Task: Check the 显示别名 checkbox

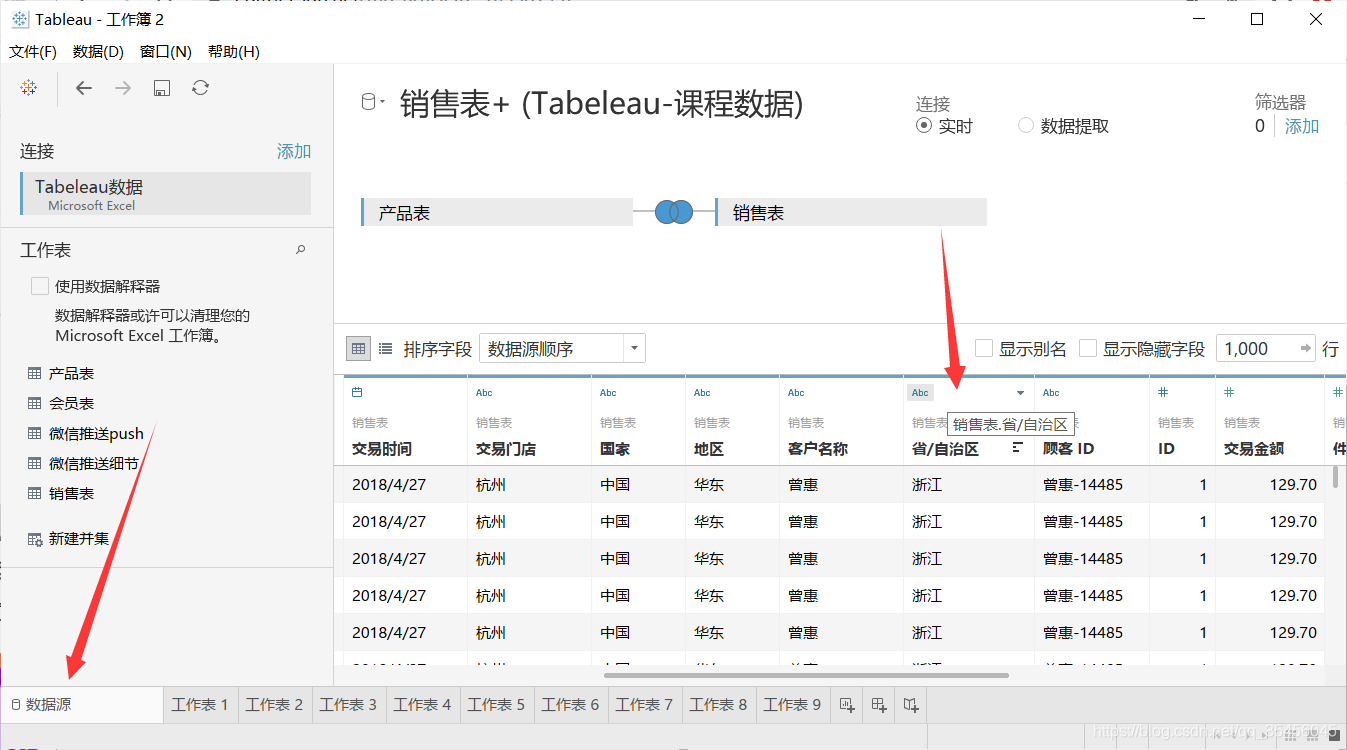Action: point(984,348)
